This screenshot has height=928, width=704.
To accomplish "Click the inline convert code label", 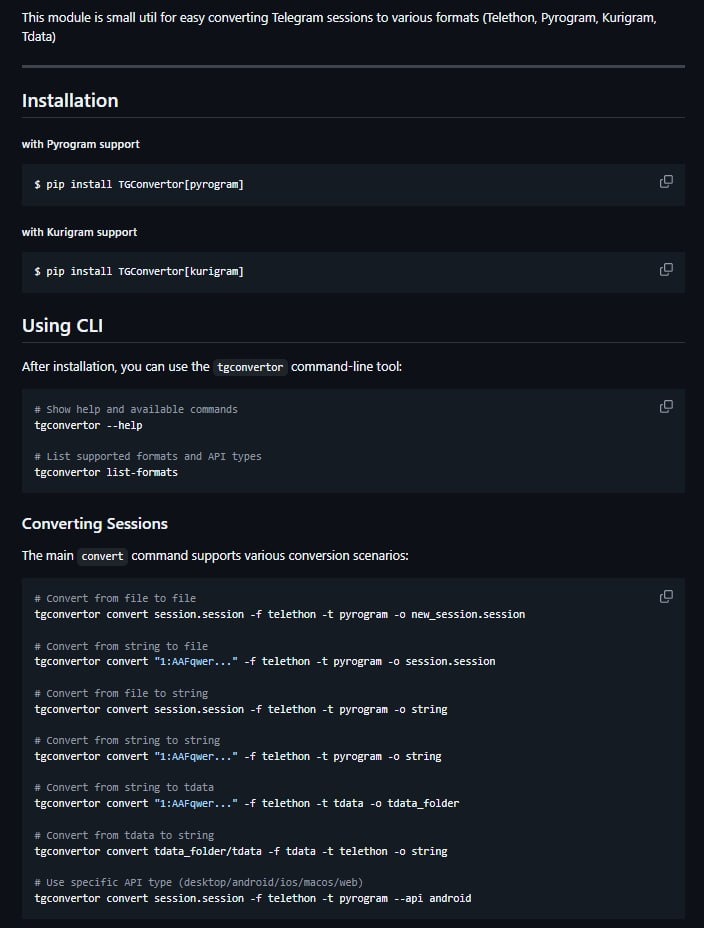I will tap(102, 556).
